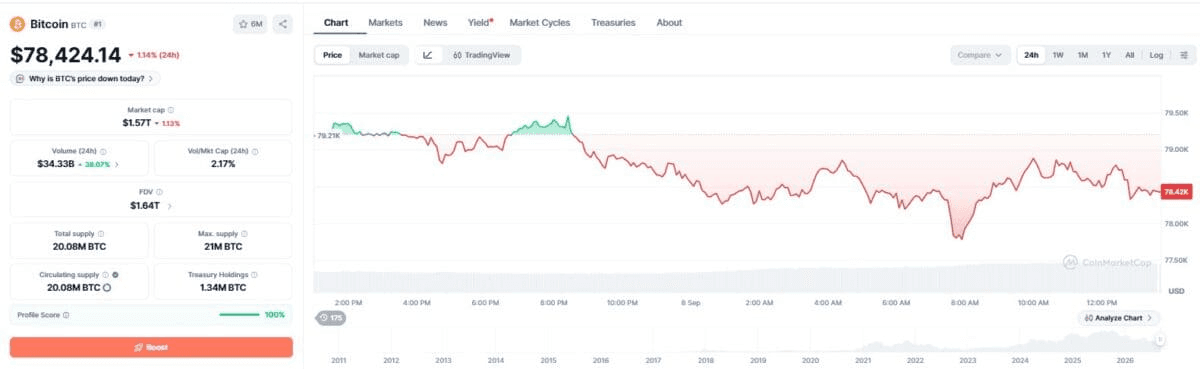
Task: Click the $34.33B volume value
Action: point(56,164)
